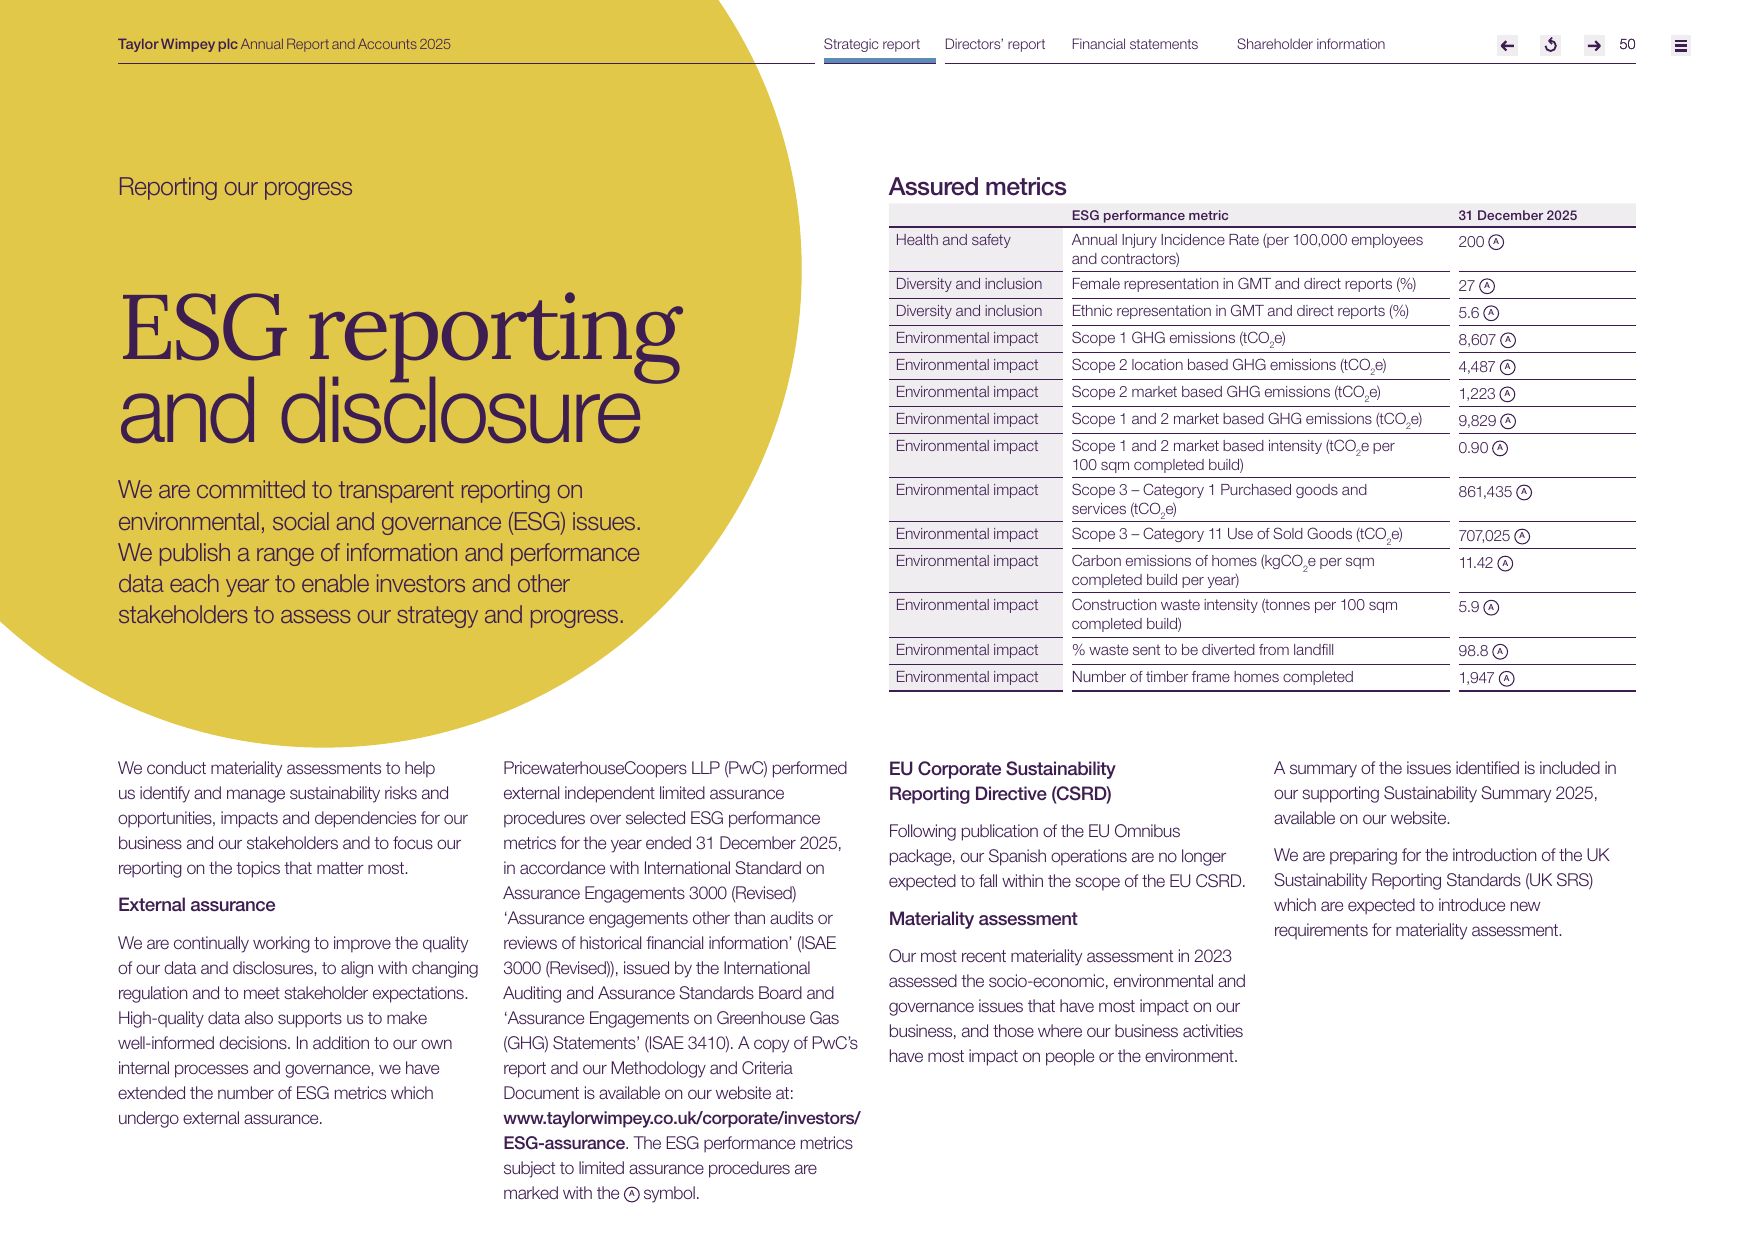1754x1241 pixels.
Task: Click assurance symbol beside value 200
Action: click(x=1496, y=242)
